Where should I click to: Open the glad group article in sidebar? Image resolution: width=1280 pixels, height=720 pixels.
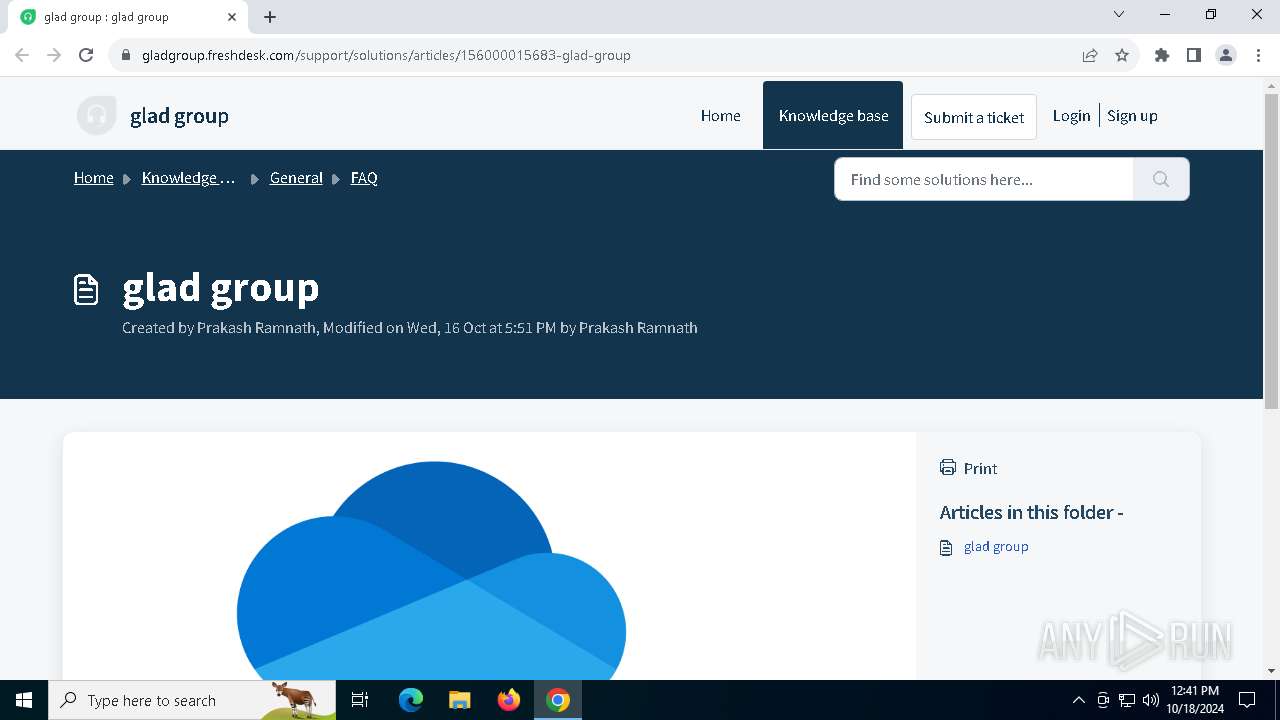996,547
